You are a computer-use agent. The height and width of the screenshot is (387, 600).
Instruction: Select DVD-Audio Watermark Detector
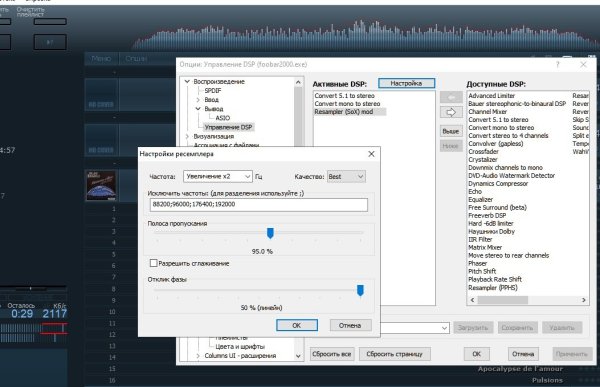click(x=512, y=176)
